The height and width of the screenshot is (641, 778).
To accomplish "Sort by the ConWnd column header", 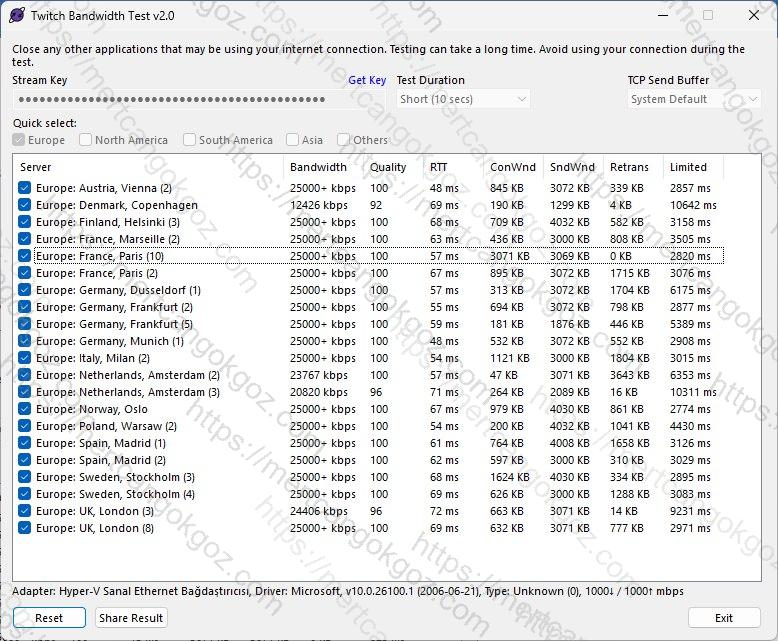I will 513,167.
